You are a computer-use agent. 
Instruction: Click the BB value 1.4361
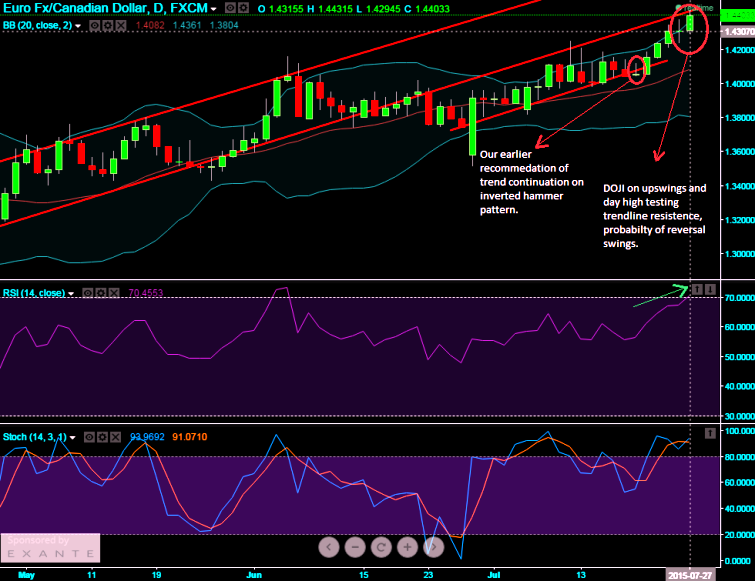coord(187,26)
